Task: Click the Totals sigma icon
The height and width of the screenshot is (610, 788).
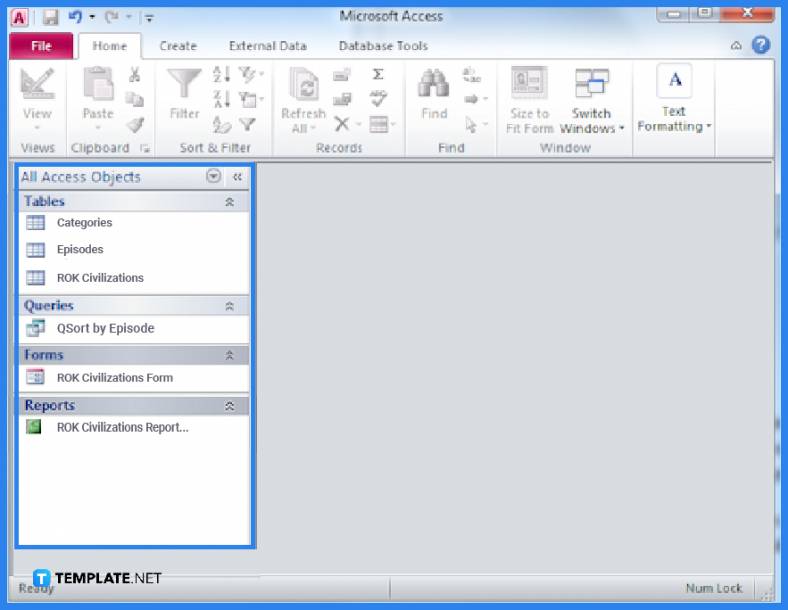Action: pyautogui.click(x=378, y=74)
